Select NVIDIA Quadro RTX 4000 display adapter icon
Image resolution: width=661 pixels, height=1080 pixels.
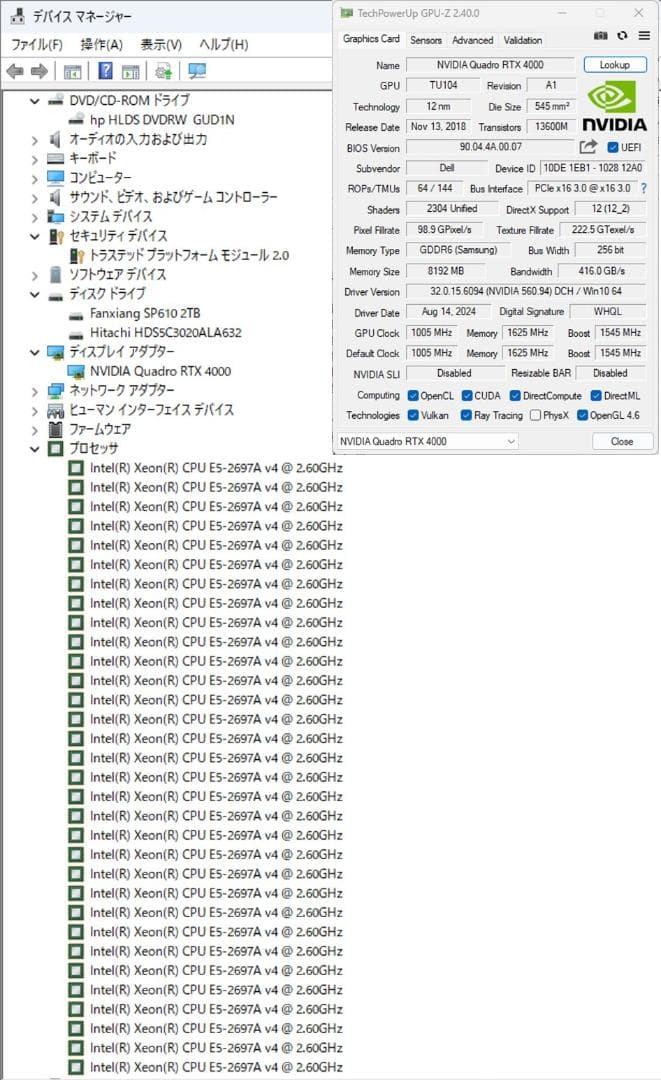point(76,371)
